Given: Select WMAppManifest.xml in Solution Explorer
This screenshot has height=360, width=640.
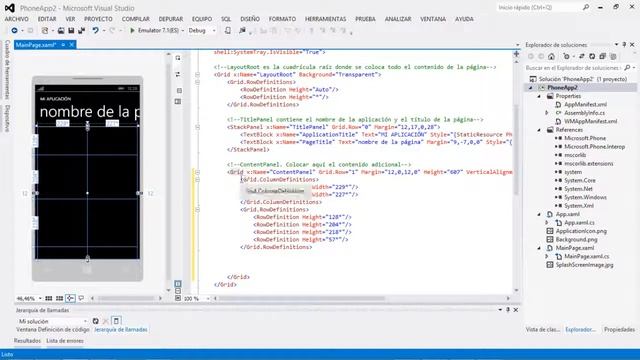Looking at the screenshot, I should coord(590,121).
